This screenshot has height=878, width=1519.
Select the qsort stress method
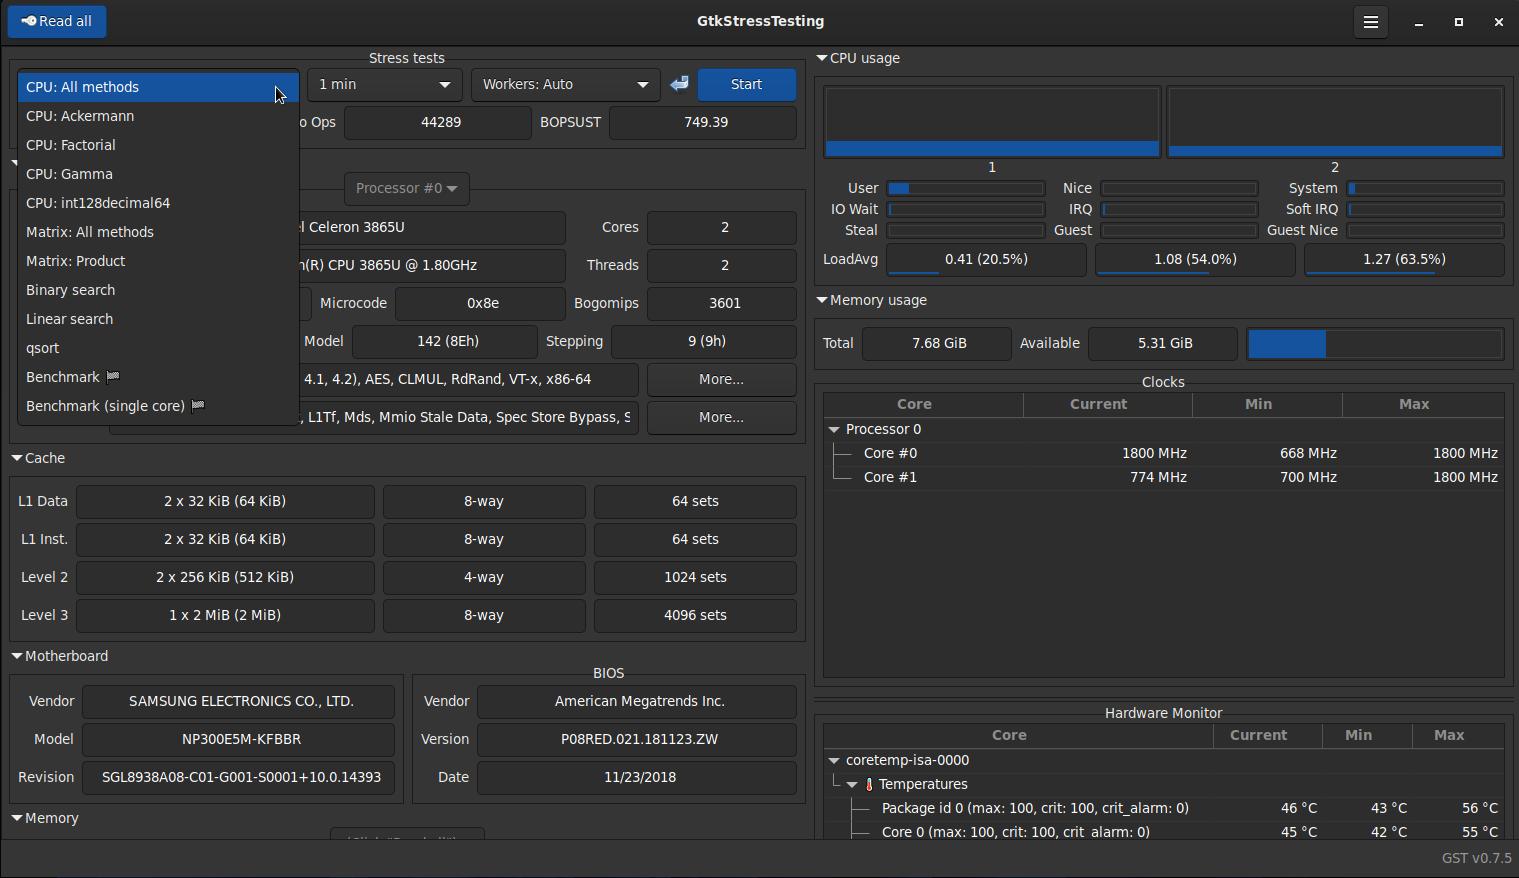43,348
